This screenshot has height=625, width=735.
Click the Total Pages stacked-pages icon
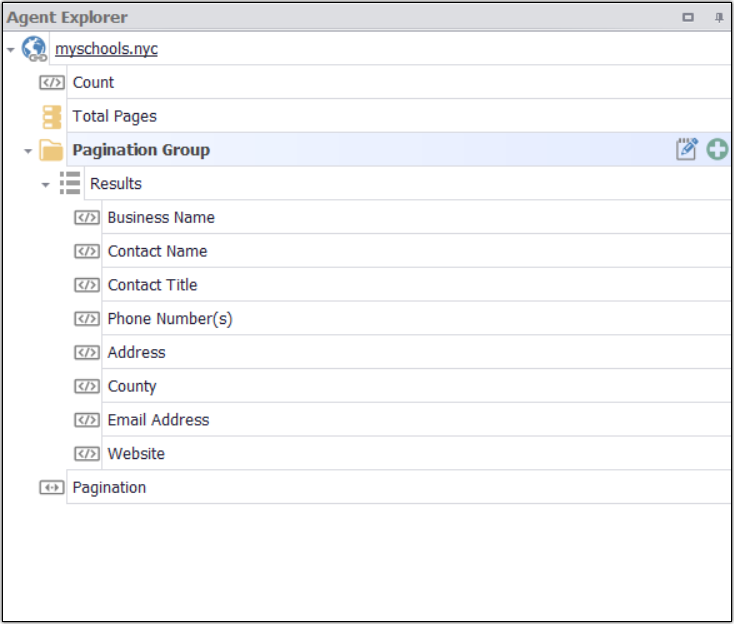(x=51, y=117)
